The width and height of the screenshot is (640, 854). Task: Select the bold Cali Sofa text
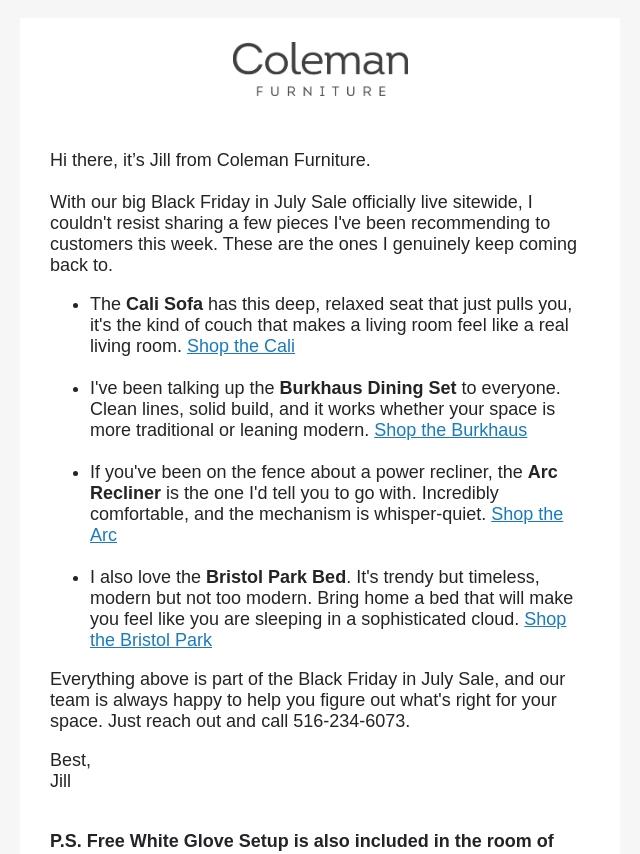point(164,304)
